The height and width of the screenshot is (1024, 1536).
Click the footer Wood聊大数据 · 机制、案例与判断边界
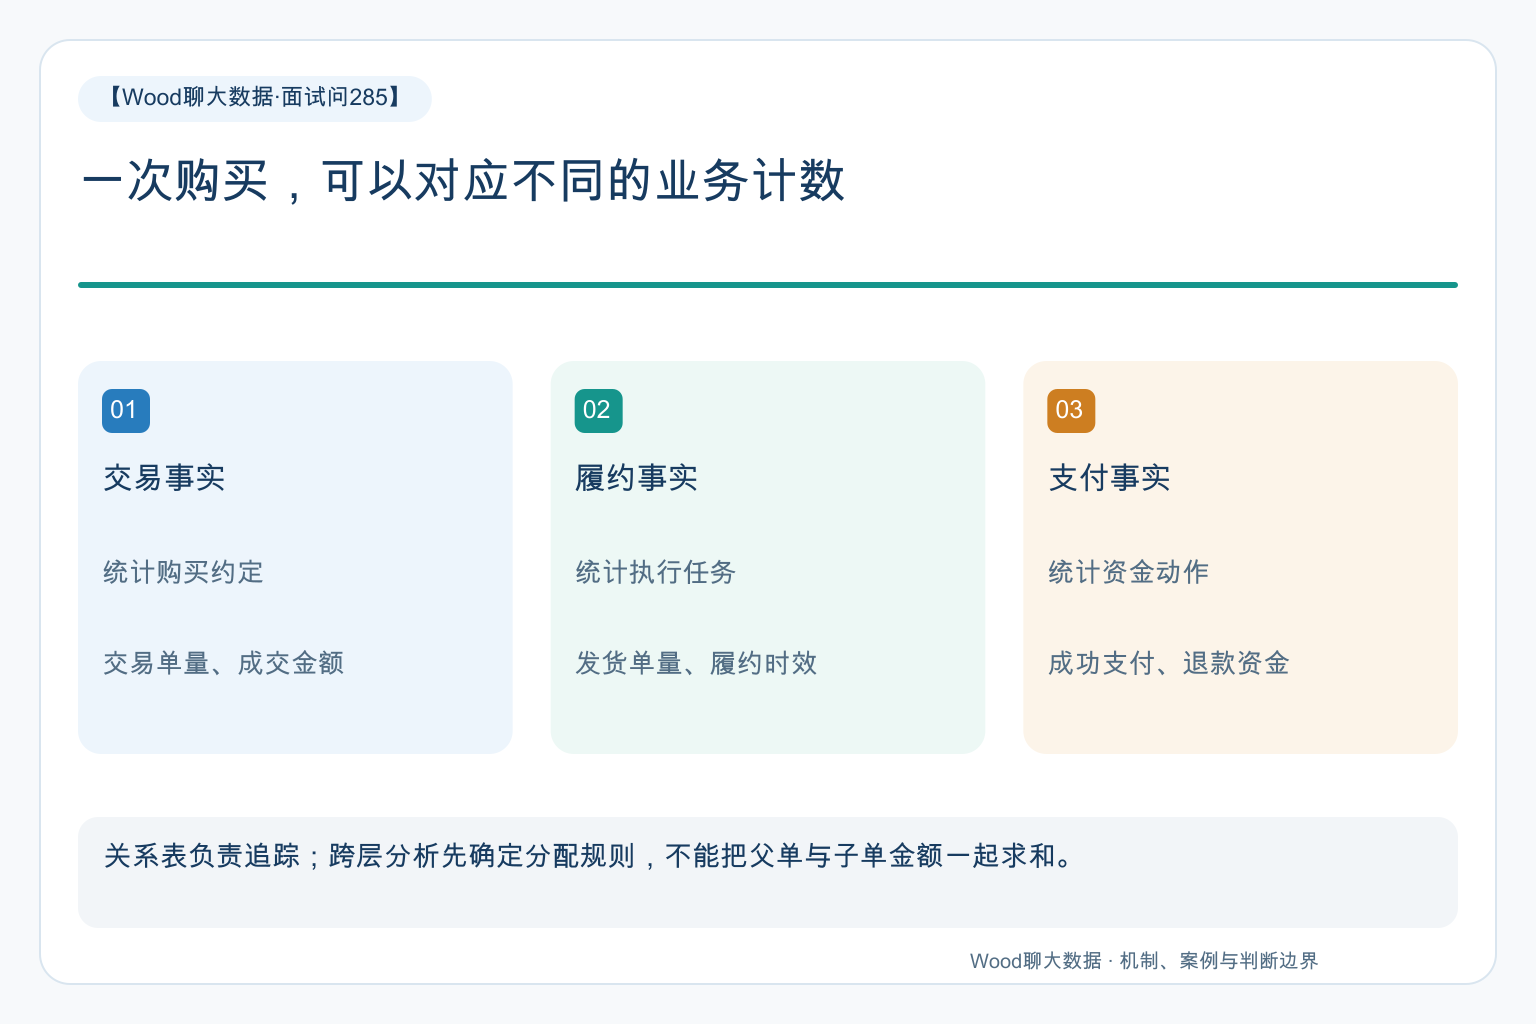(x=1144, y=961)
